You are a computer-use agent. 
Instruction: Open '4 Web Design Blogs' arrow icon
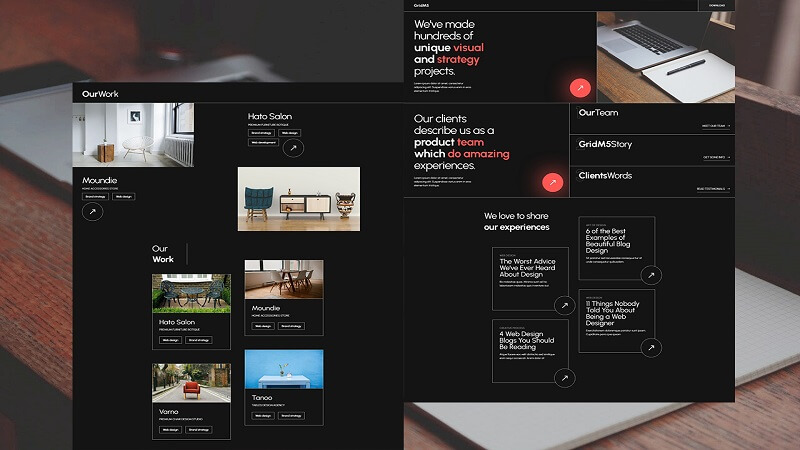coord(564,377)
